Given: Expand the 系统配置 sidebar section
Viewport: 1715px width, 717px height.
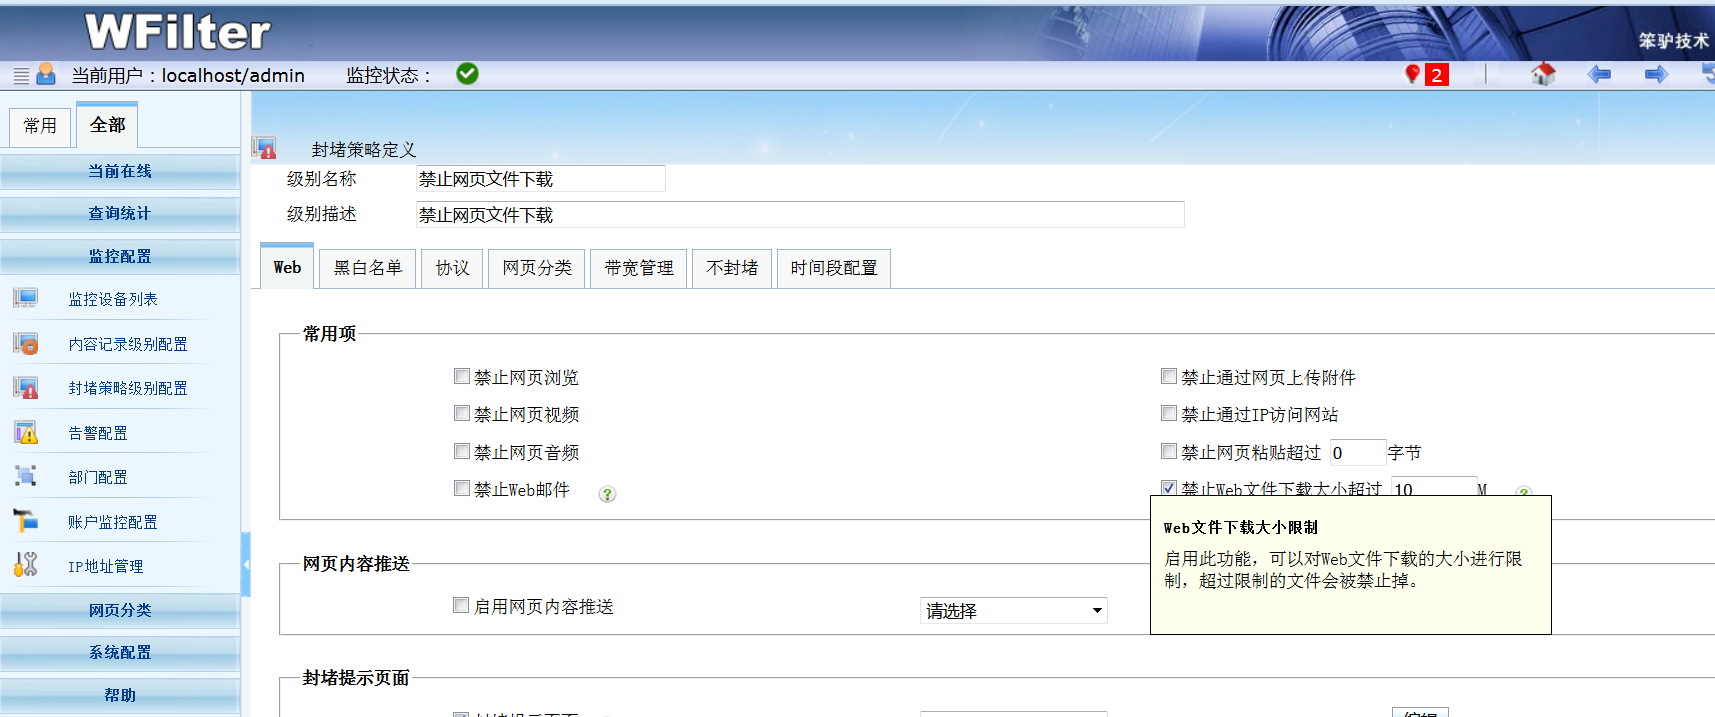Looking at the screenshot, I should click(120, 653).
